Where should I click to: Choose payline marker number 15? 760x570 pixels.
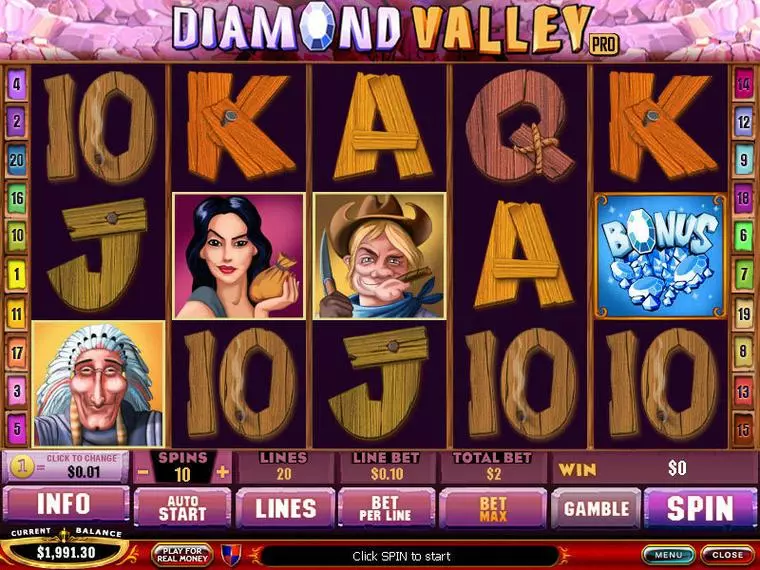click(x=743, y=429)
